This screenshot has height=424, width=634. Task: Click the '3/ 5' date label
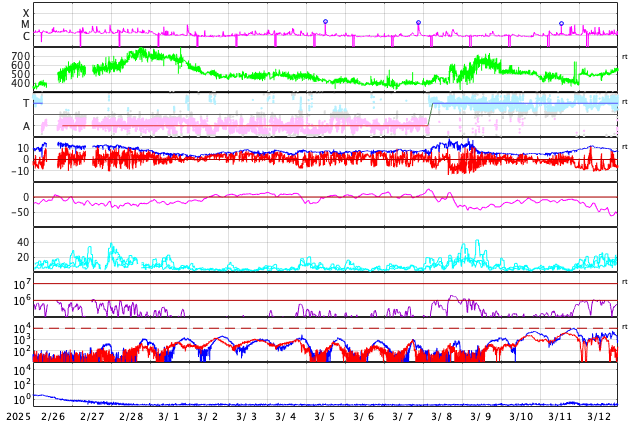(325, 416)
